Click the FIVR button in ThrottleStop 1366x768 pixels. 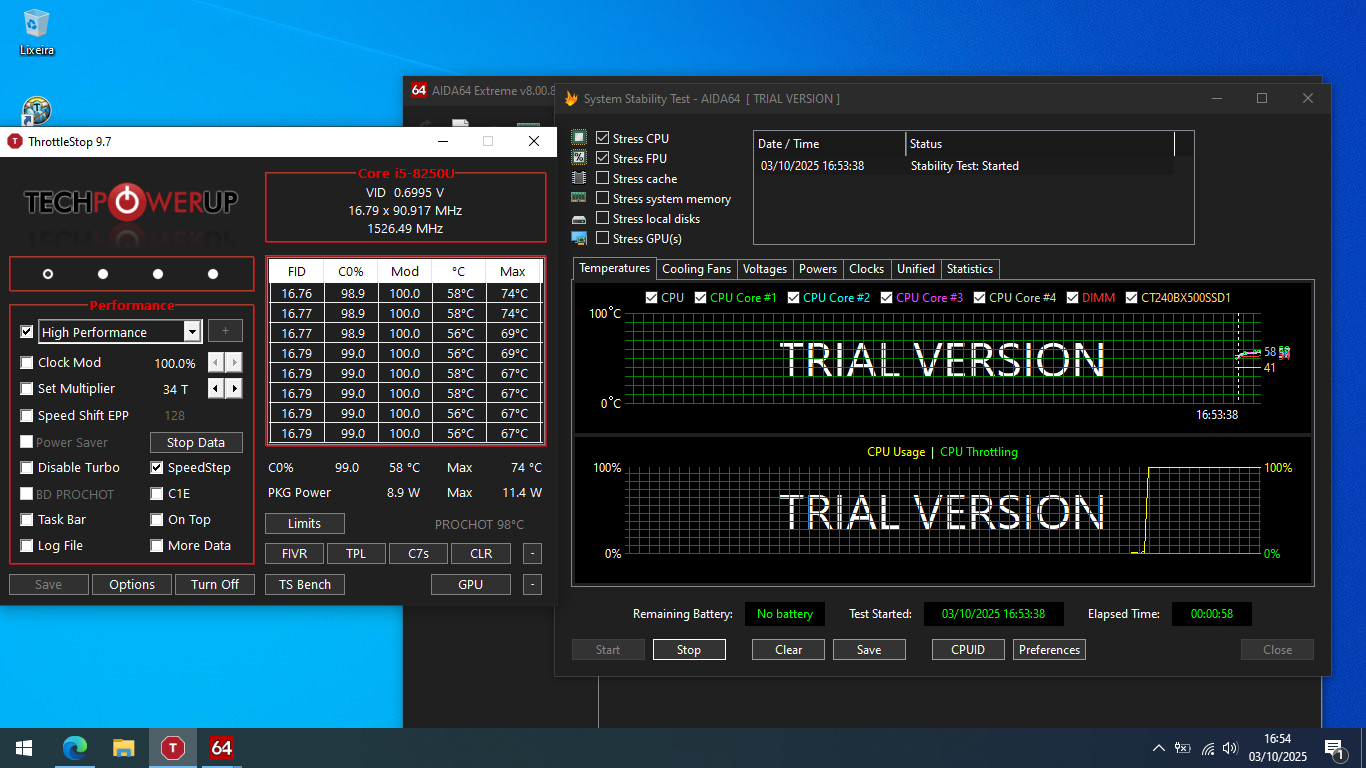coord(294,554)
